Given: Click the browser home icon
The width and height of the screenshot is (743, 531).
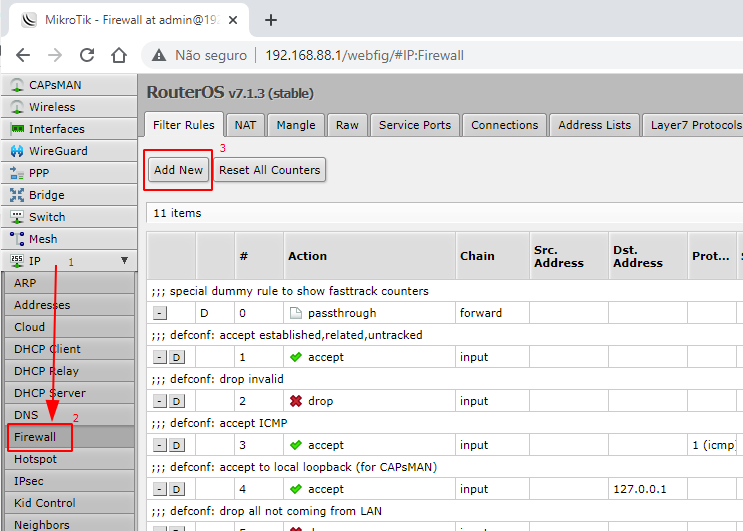Looking at the screenshot, I should tap(119, 55).
